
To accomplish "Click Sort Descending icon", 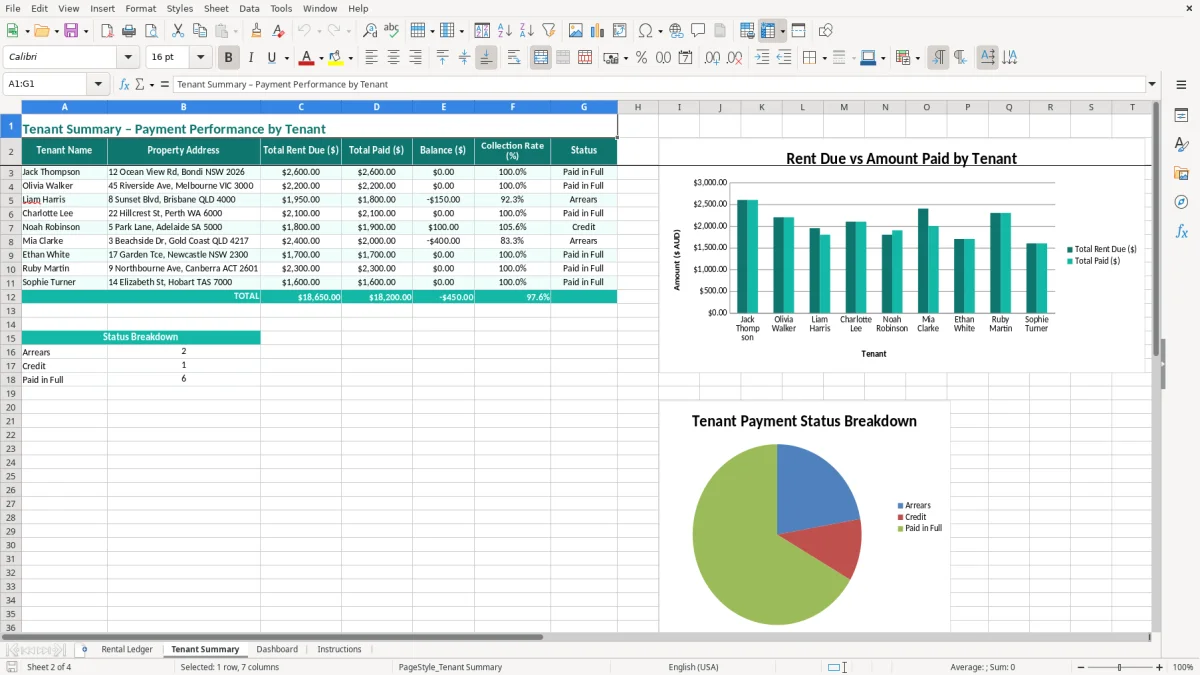I will (527, 31).
